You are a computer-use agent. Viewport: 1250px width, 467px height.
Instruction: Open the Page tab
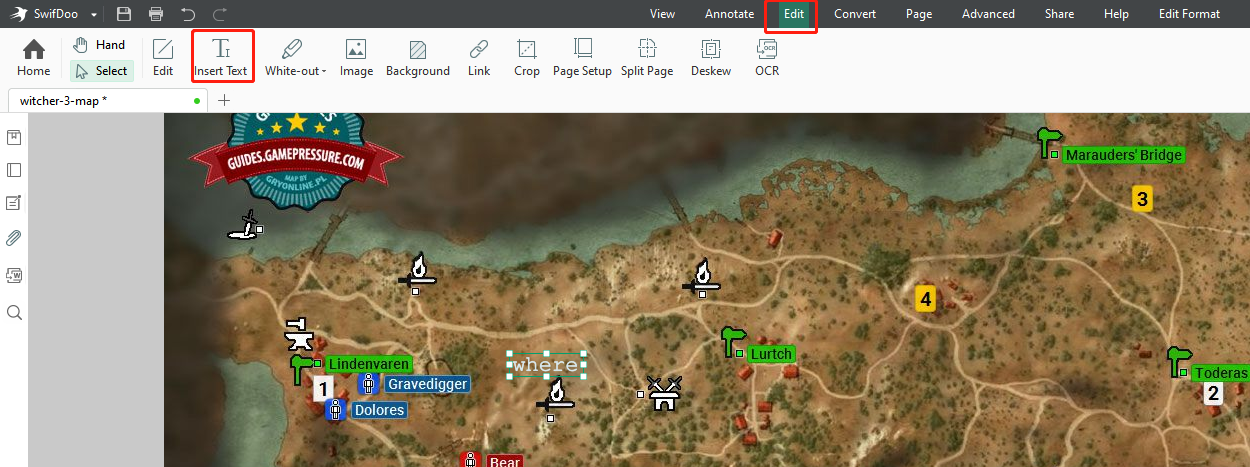point(919,14)
